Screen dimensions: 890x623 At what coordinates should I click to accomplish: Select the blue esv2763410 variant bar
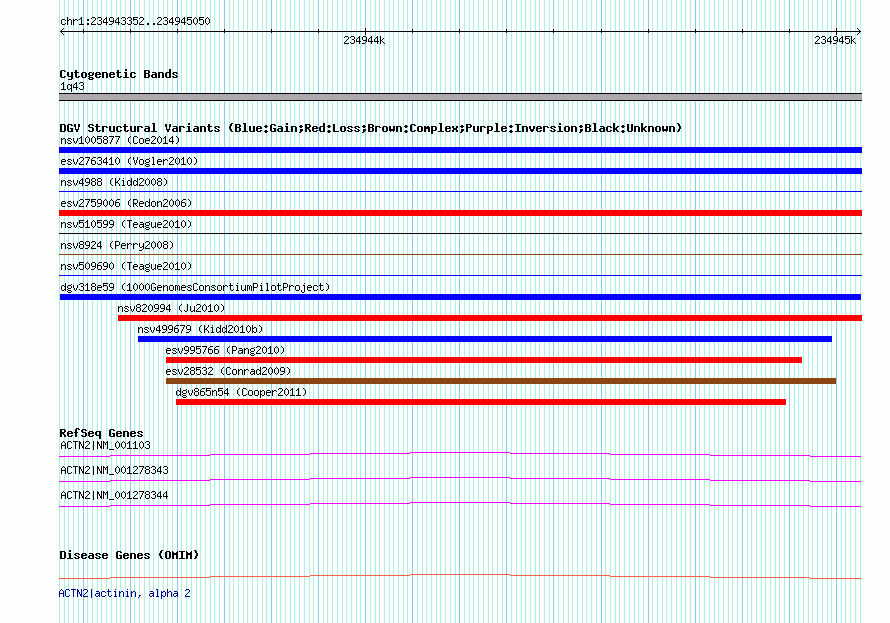click(x=460, y=171)
